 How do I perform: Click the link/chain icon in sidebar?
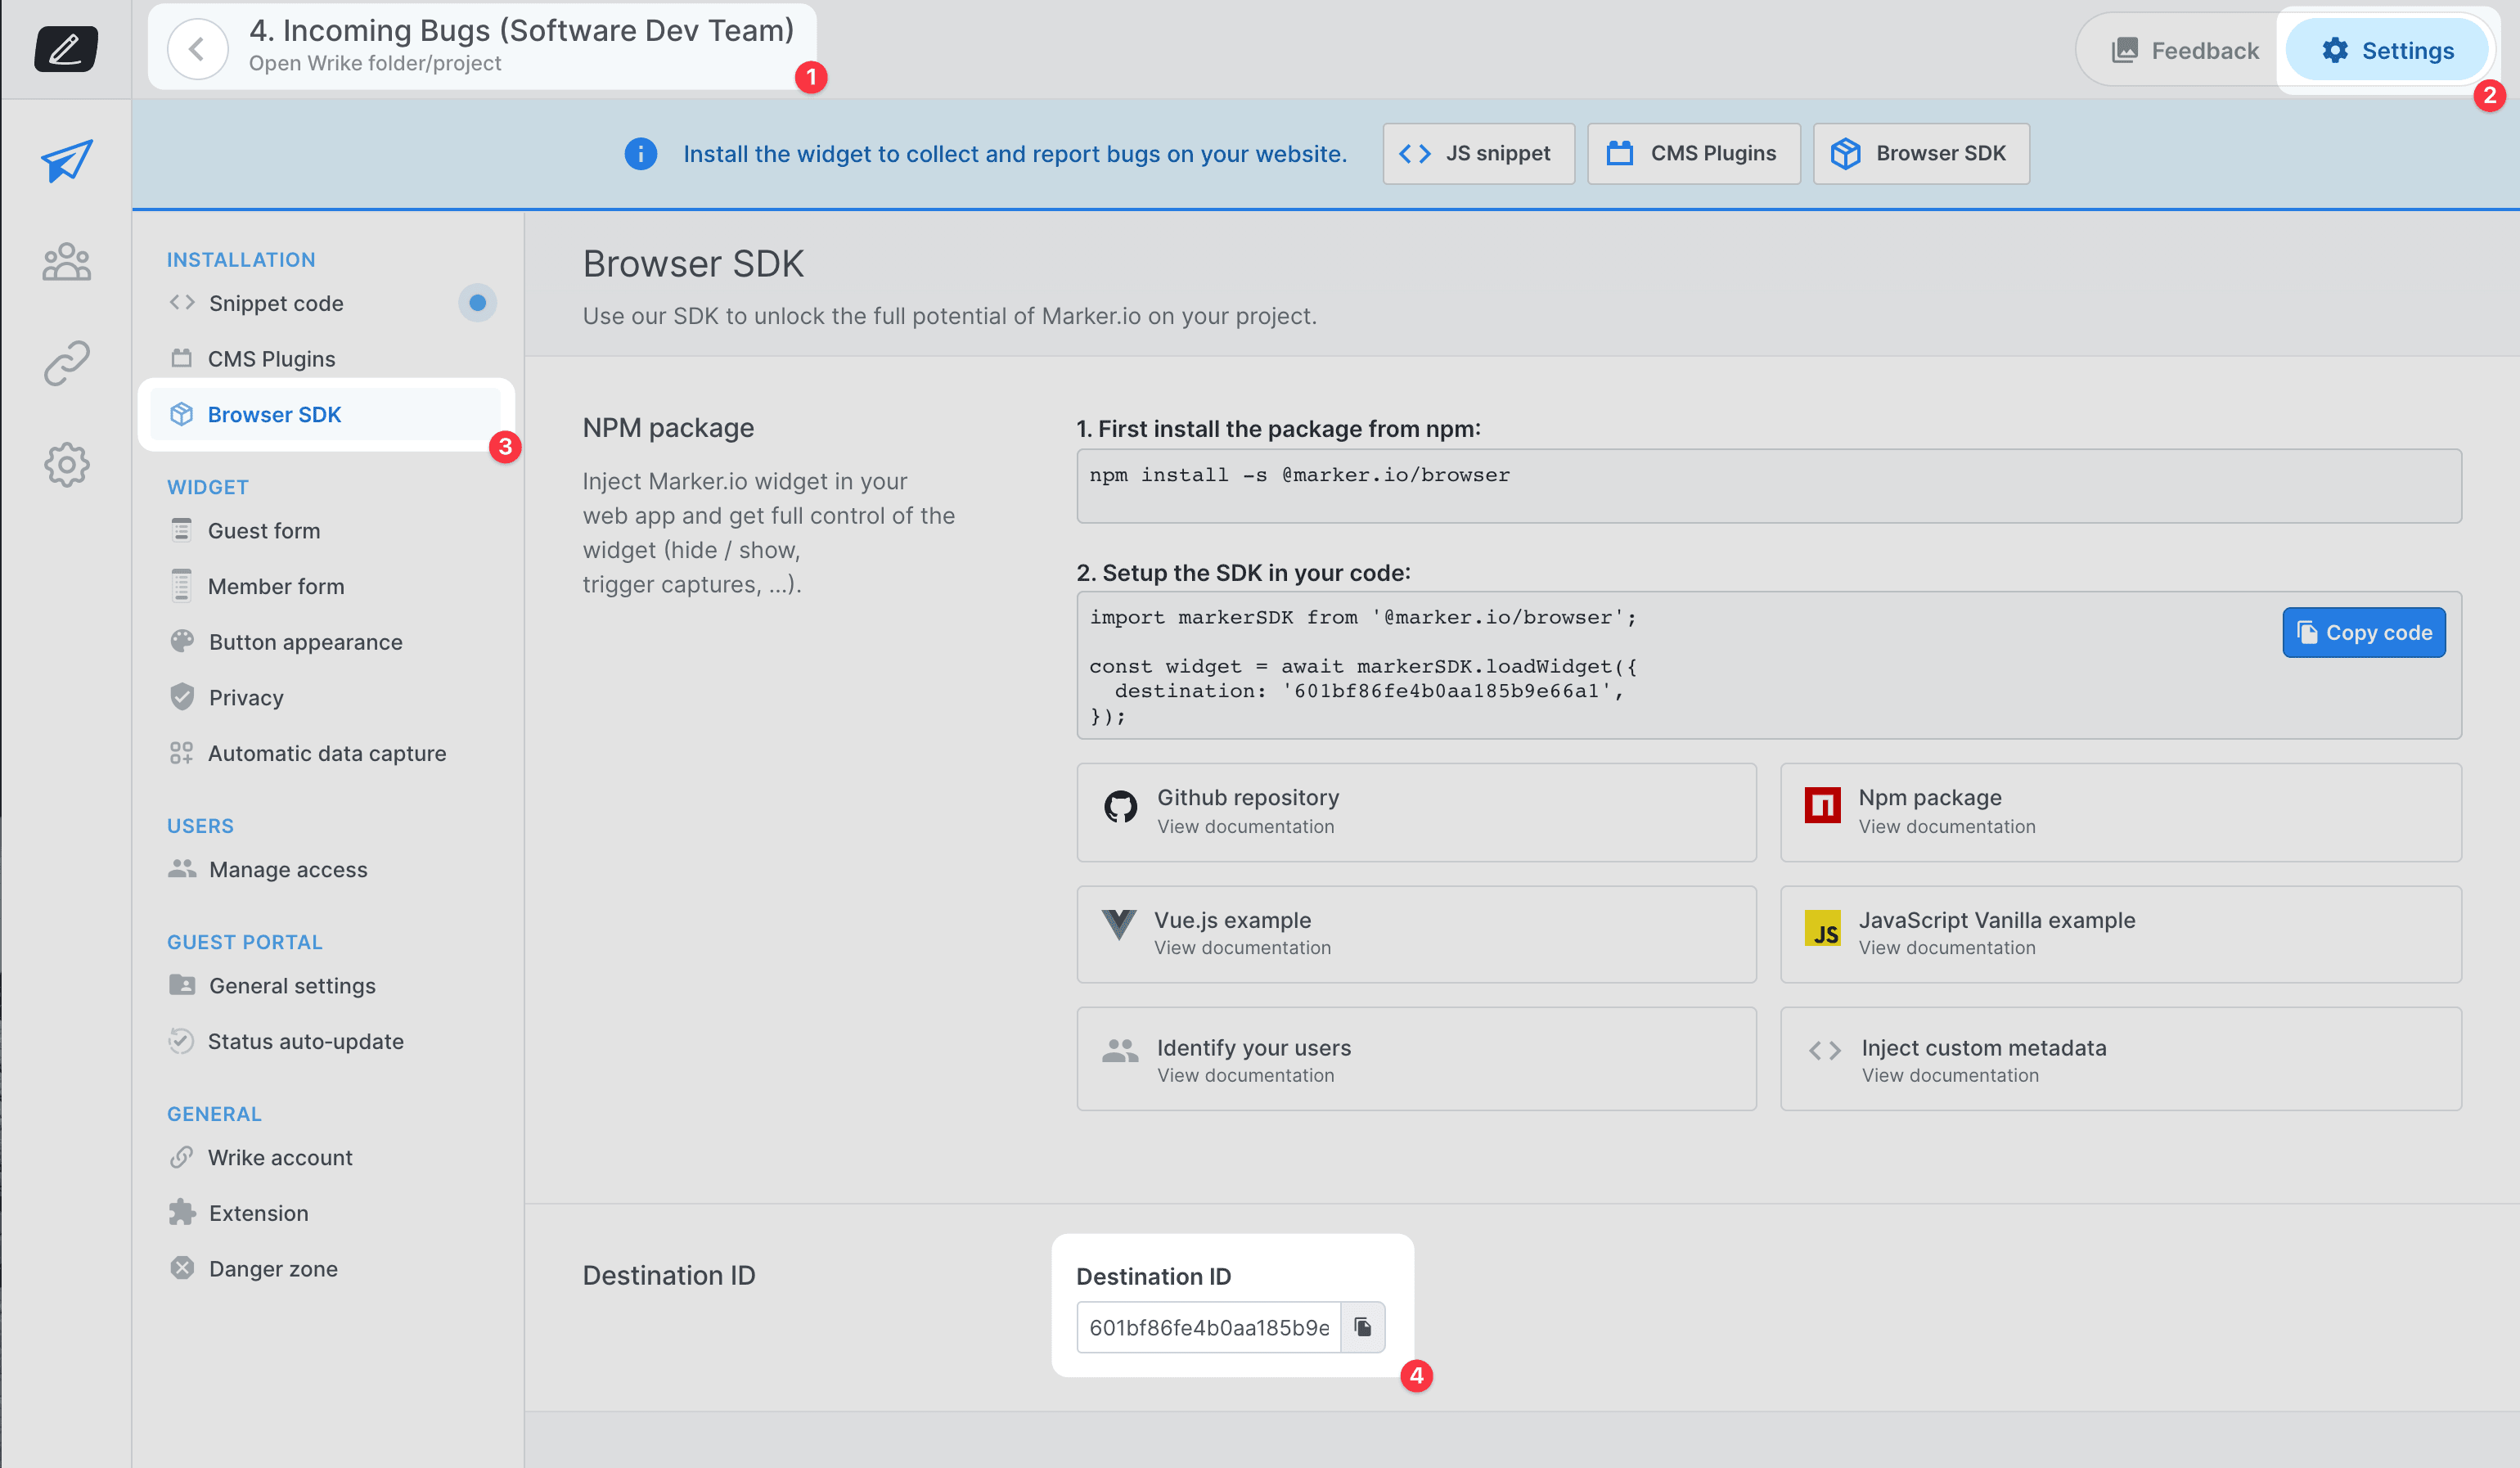point(65,363)
